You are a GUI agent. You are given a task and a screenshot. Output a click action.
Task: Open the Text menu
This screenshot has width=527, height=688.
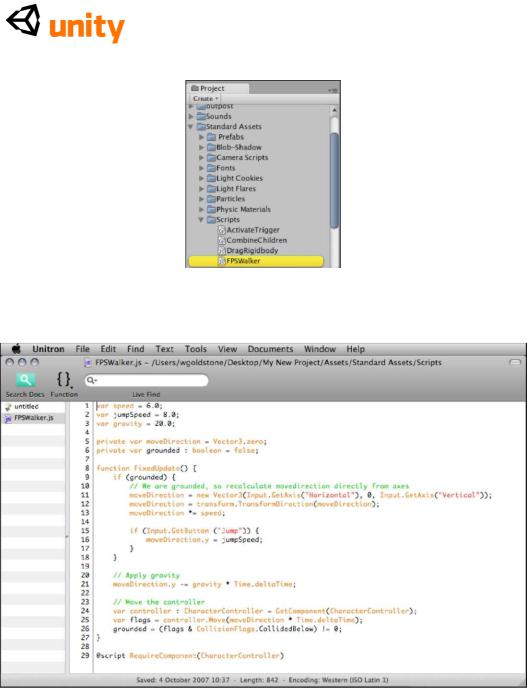pyautogui.click(x=165, y=349)
